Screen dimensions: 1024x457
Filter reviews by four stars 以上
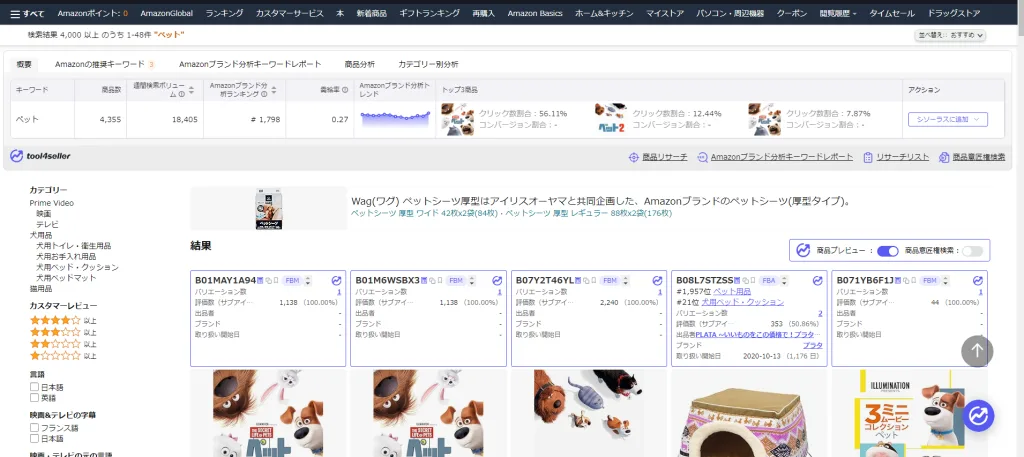pos(63,321)
